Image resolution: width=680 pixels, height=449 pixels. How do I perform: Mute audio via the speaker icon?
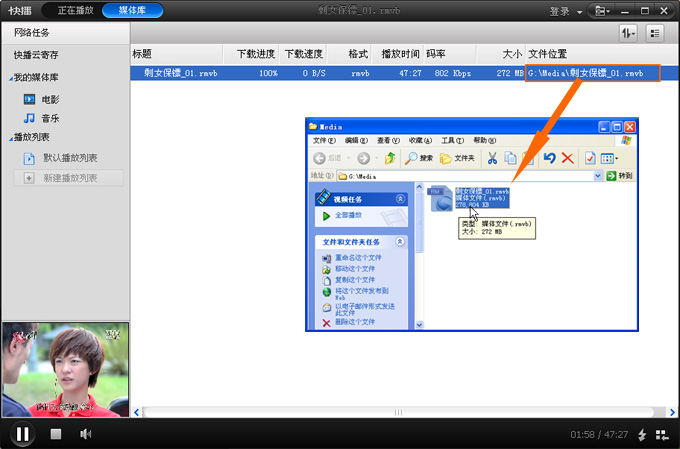click(86, 434)
